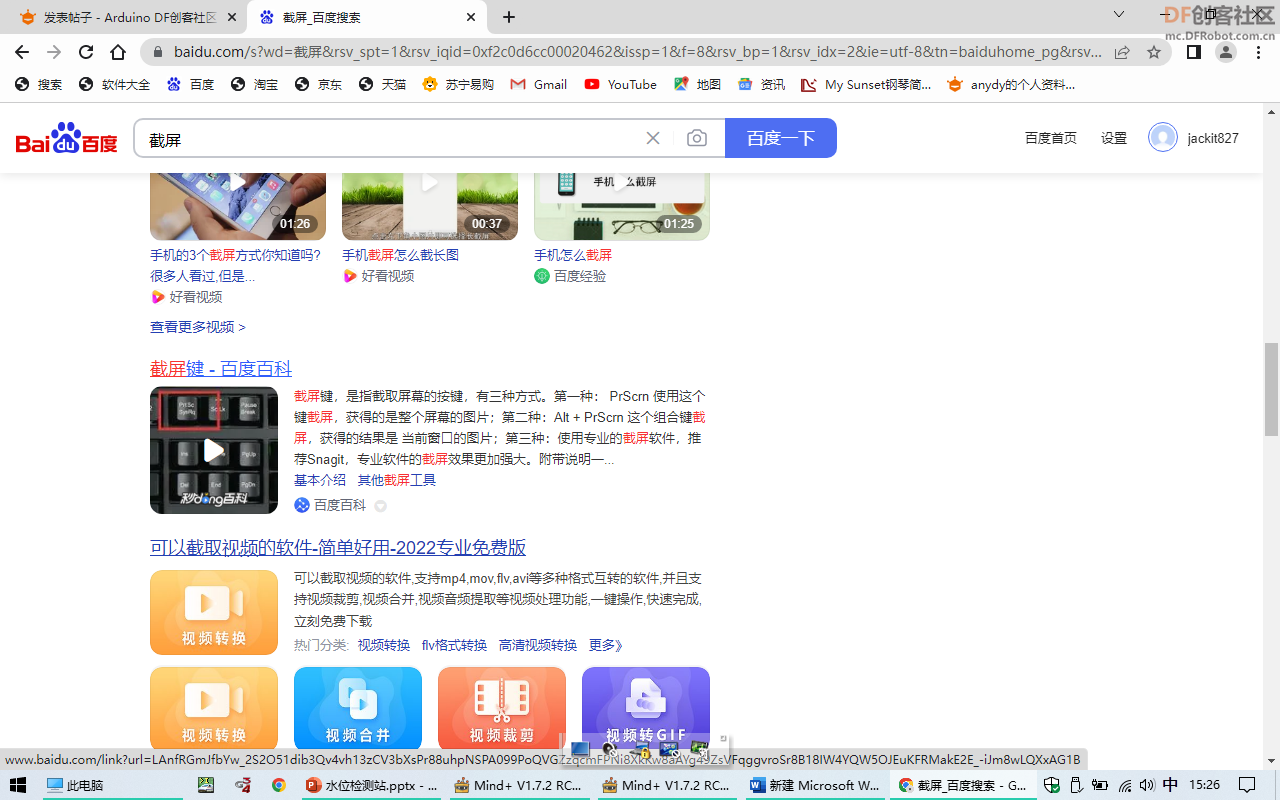The width and height of the screenshot is (1280, 800).
Task: Click 查看更多视频 link
Action: [198, 327]
